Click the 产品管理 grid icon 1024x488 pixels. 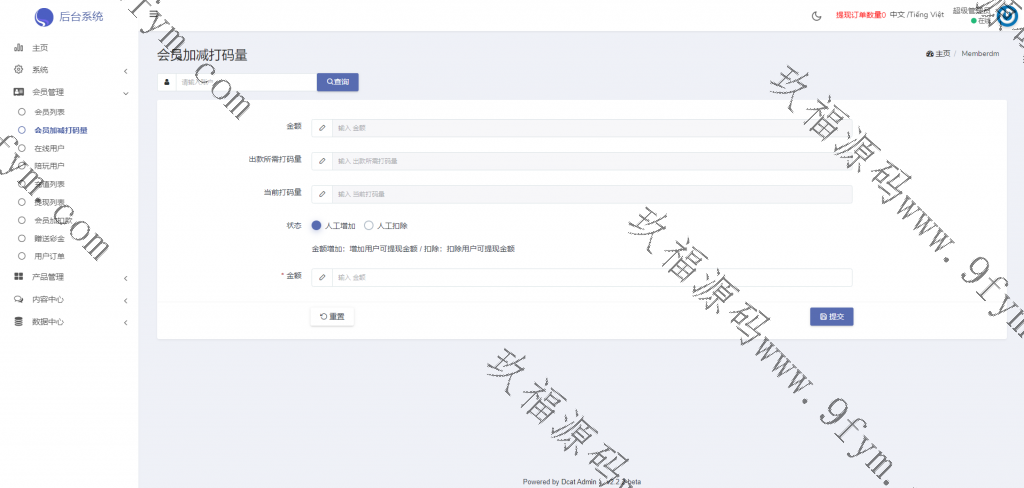[x=18, y=277]
